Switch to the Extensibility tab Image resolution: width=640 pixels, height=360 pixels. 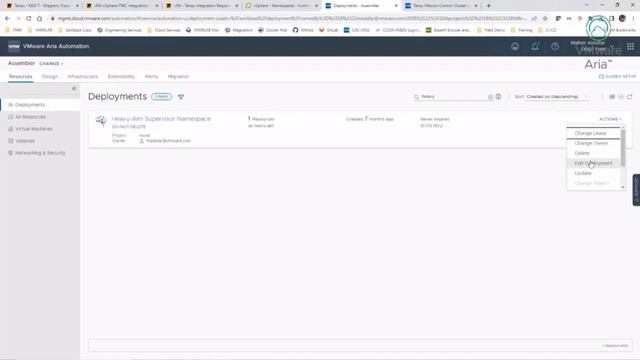[x=121, y=76]
